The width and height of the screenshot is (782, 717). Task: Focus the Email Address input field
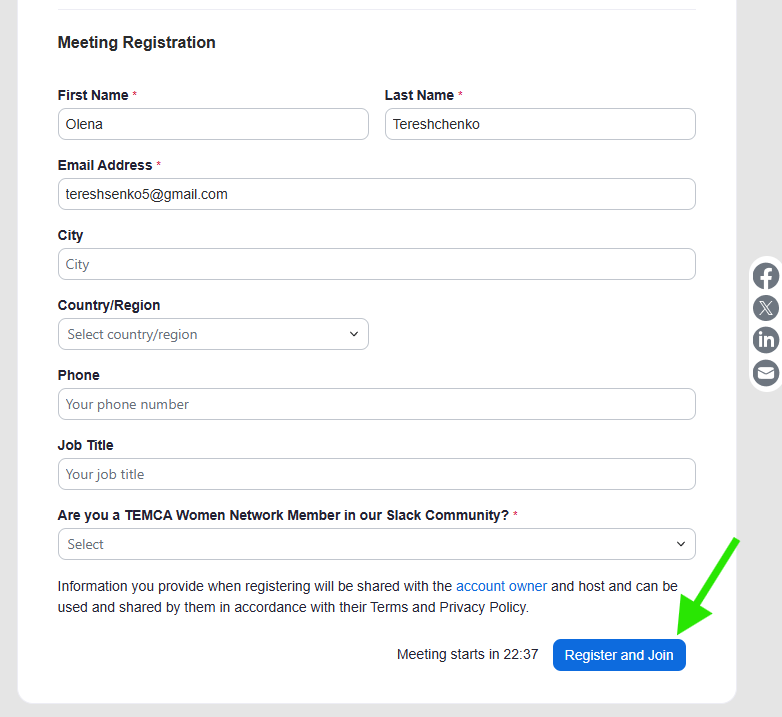[377, 194]
